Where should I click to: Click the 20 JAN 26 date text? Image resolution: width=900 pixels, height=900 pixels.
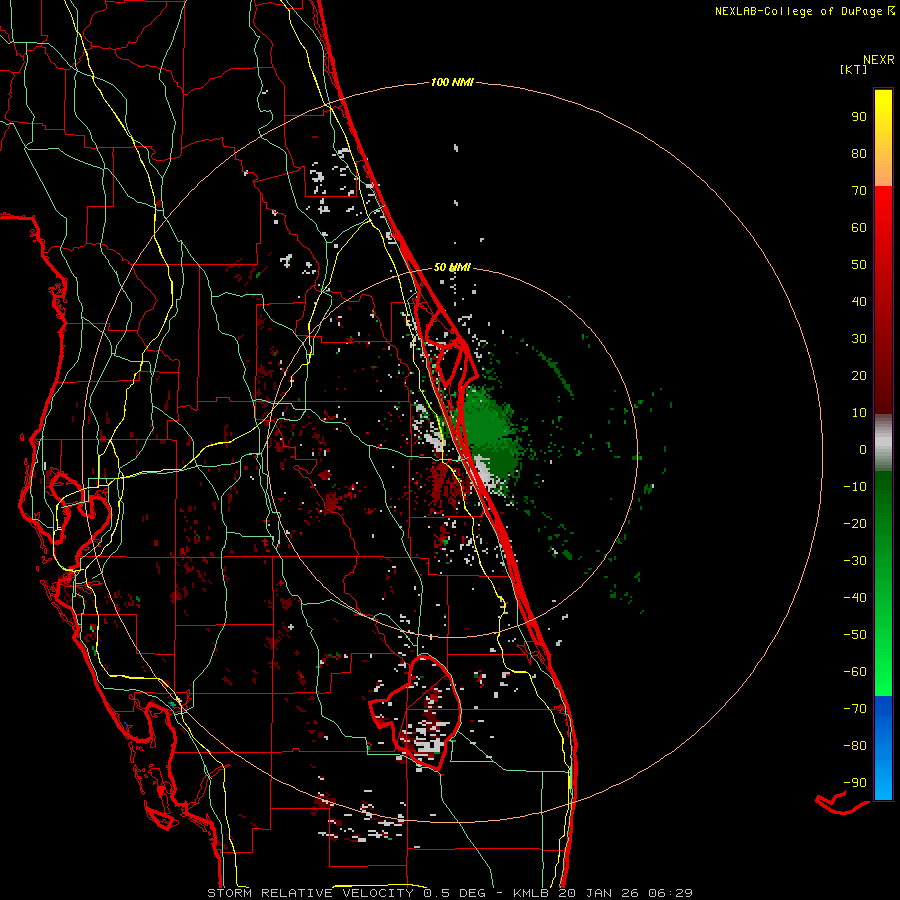[x=599, y=893]
